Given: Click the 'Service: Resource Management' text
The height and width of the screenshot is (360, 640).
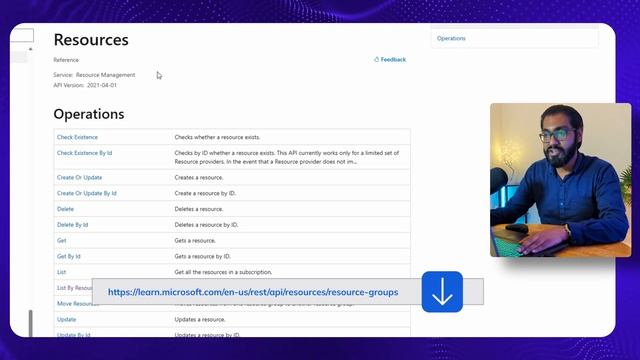Looking at the screenshot, I should [94, 75].
